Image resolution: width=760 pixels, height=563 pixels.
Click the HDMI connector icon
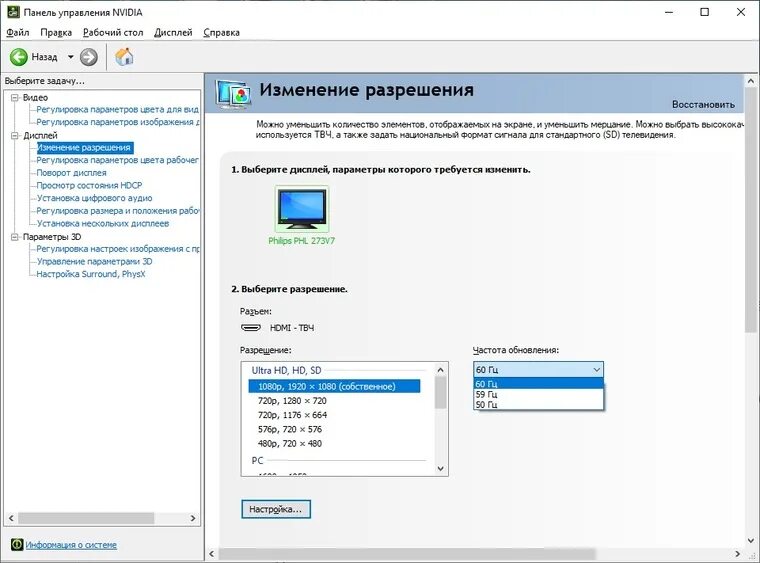(251, 328)
